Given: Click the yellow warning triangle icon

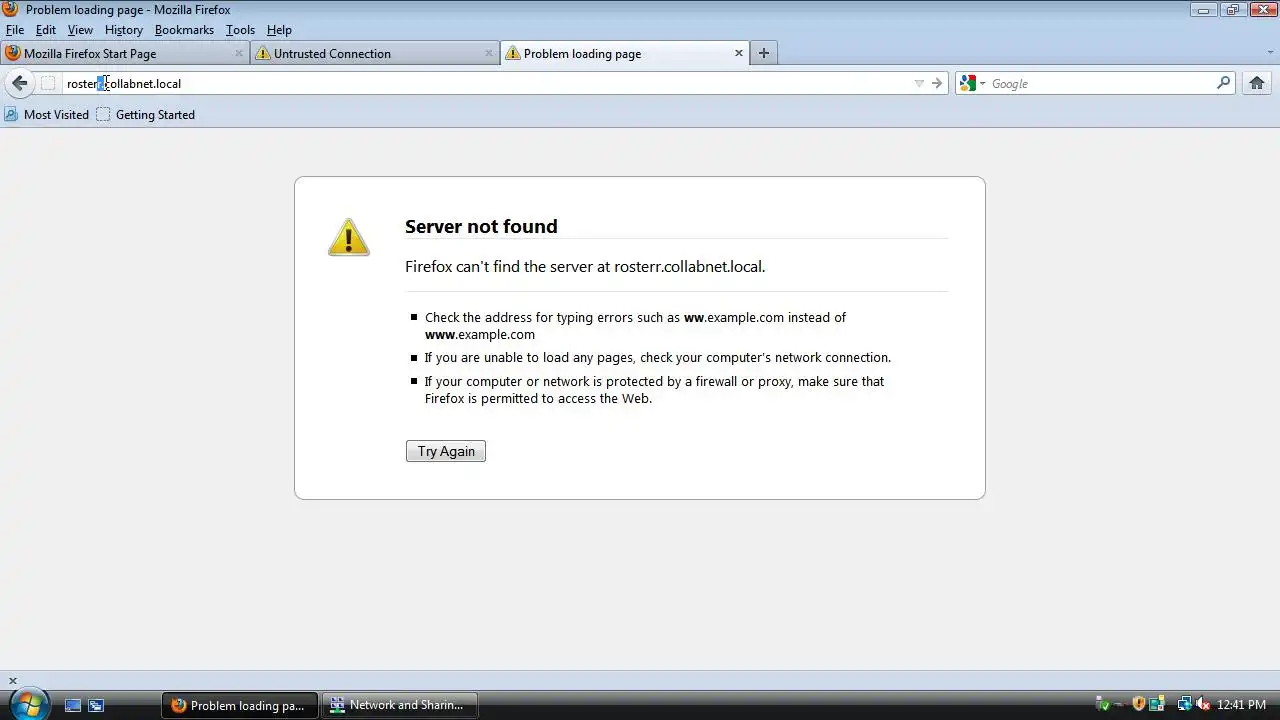Looking at the screenshot, I should click(349, 238).
